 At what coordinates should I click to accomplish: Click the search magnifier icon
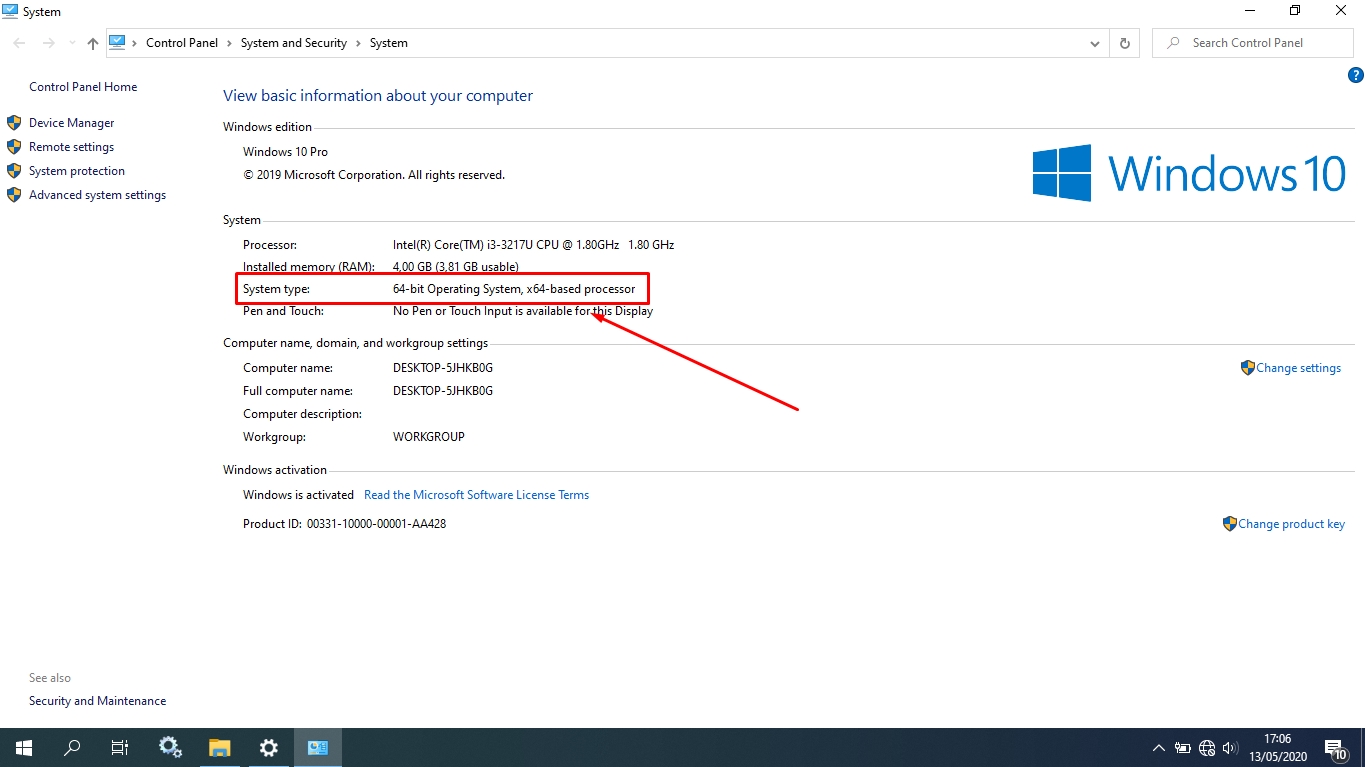(x=1172, y=43)
